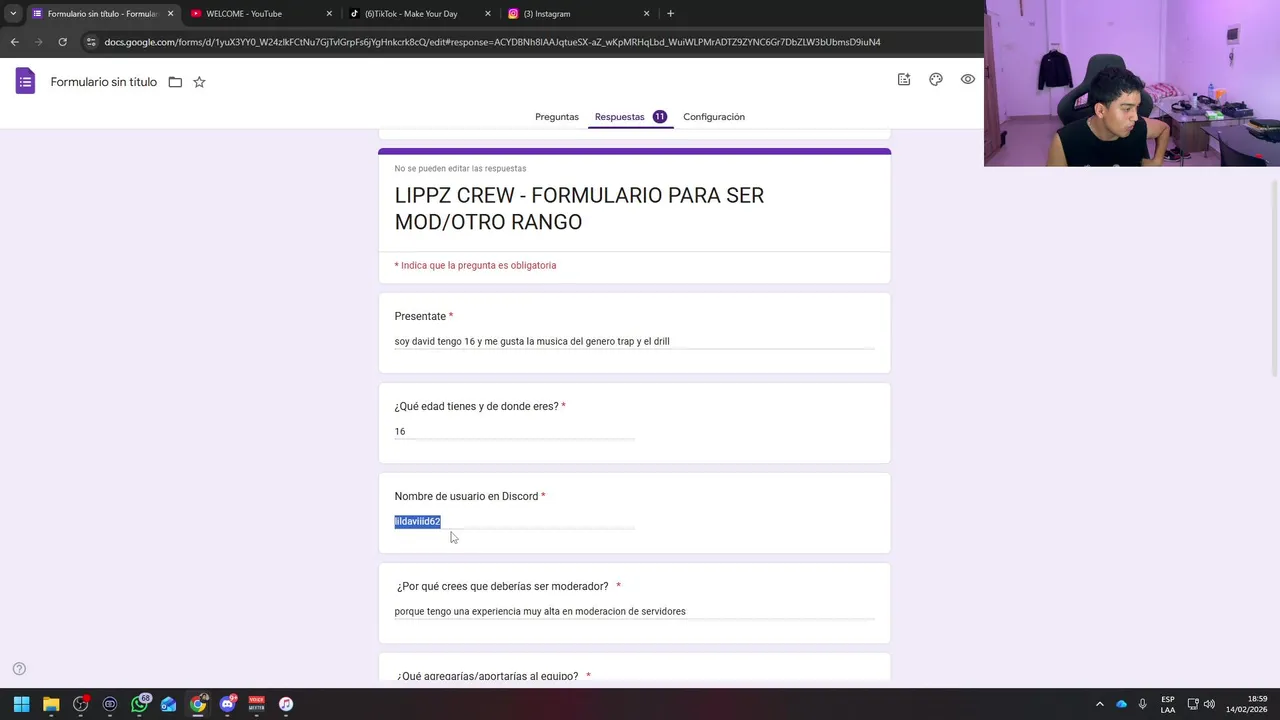Open the Preguntas tab
The image size is (1280, 720).
557,117
